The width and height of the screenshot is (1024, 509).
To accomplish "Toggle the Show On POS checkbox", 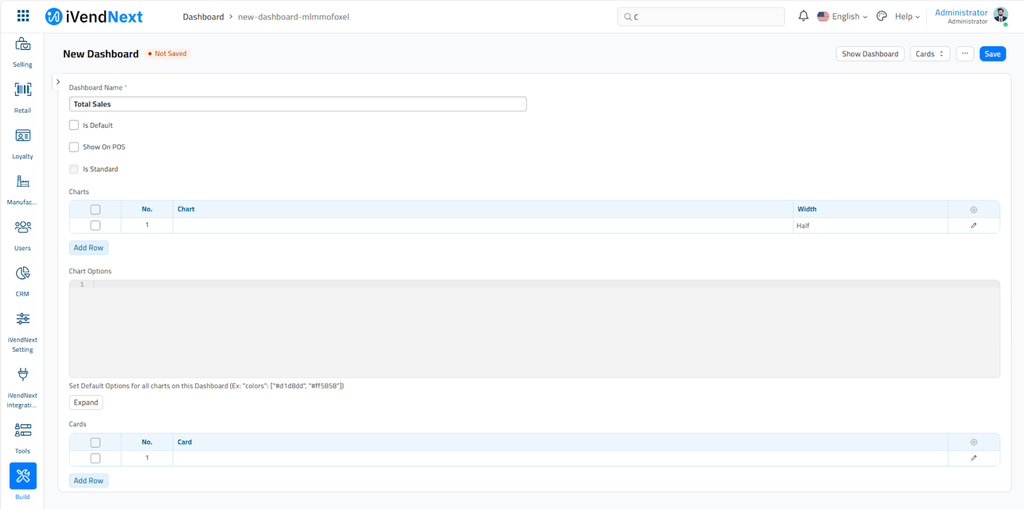I will pyautogui.click(x=74, y=147).
